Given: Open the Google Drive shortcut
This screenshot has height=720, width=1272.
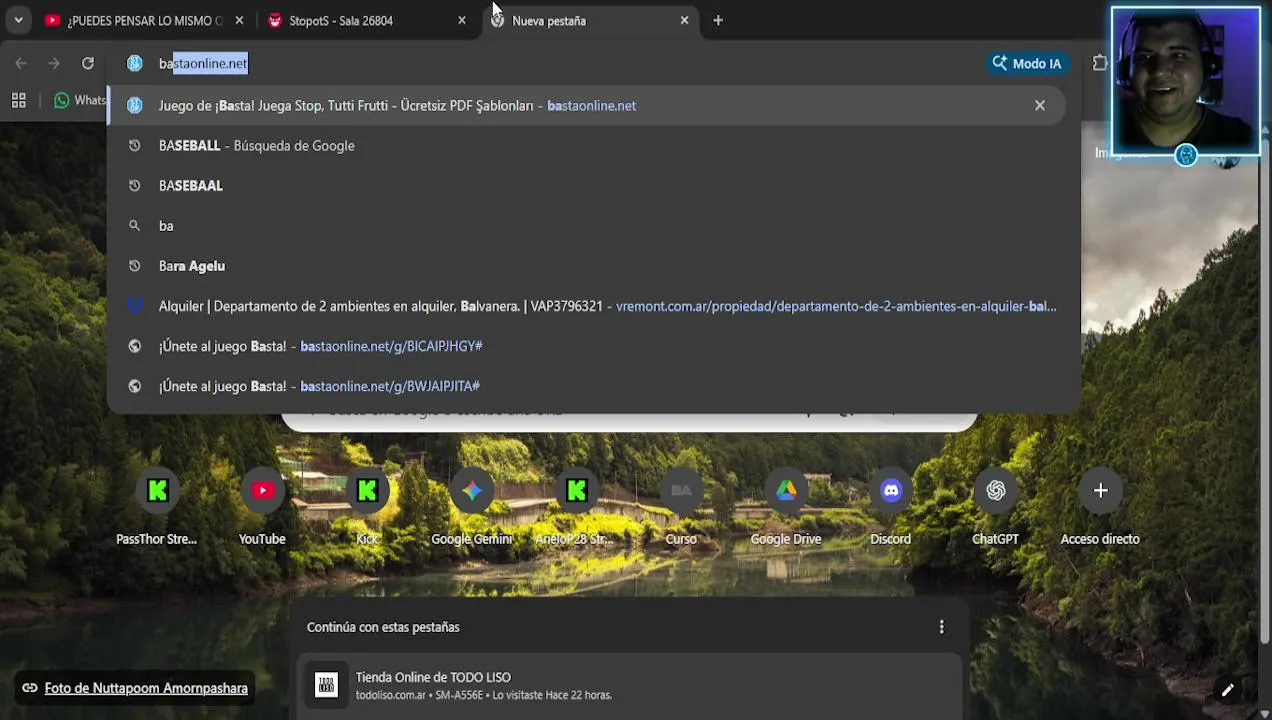Looking at the screenshot, I should click(786, 508).
